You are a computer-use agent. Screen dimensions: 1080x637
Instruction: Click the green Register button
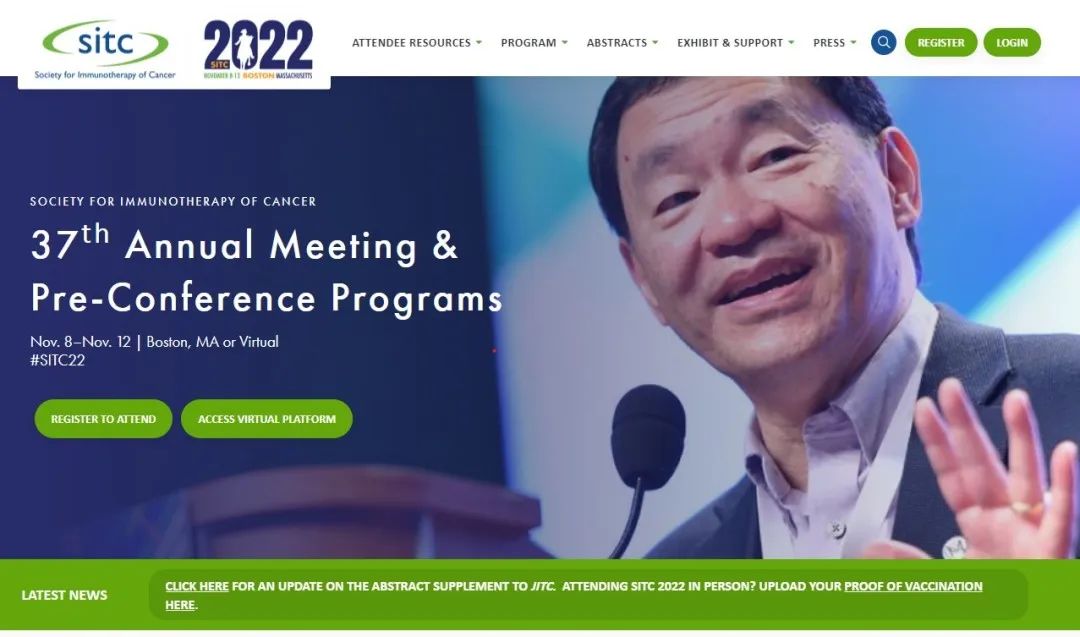tap(941, 43)
